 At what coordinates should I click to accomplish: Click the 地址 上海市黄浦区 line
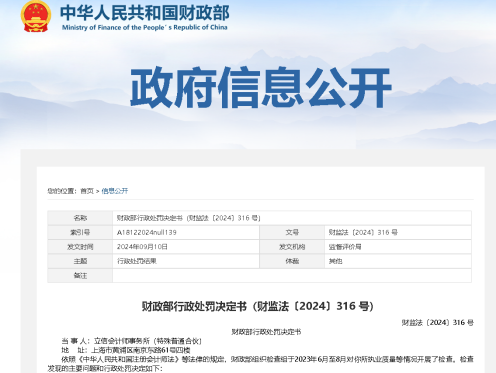tap(126, 350)
